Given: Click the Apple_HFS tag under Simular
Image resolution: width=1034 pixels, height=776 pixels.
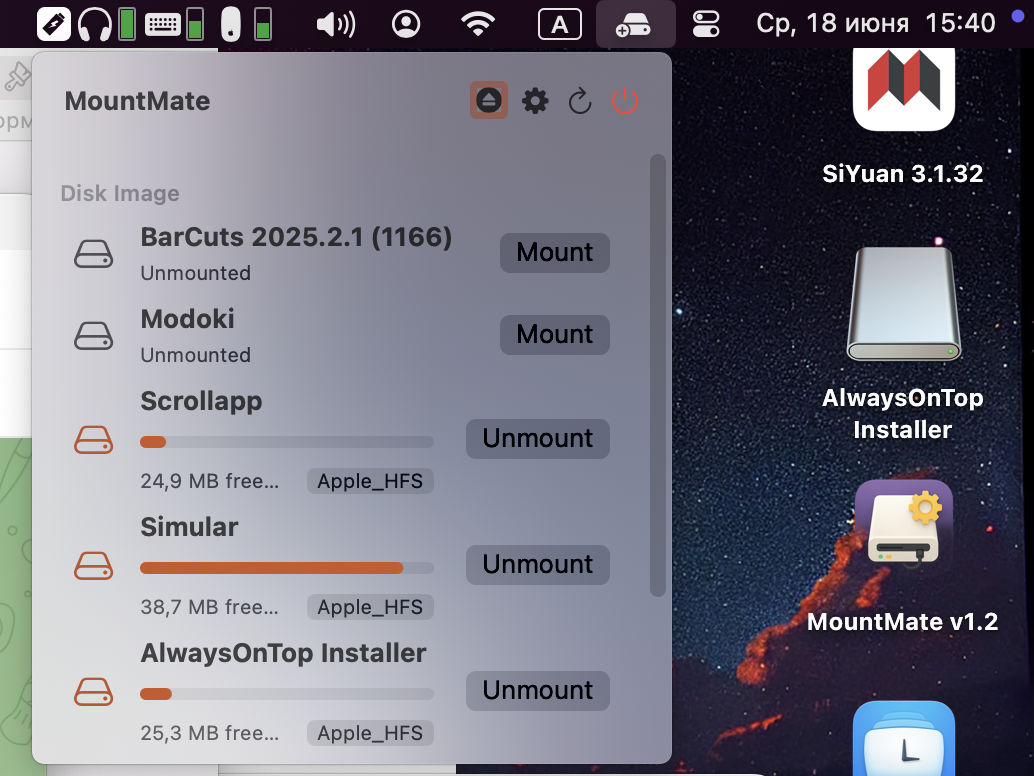Looking at the screenshot, I should click(x=370, y=607).
